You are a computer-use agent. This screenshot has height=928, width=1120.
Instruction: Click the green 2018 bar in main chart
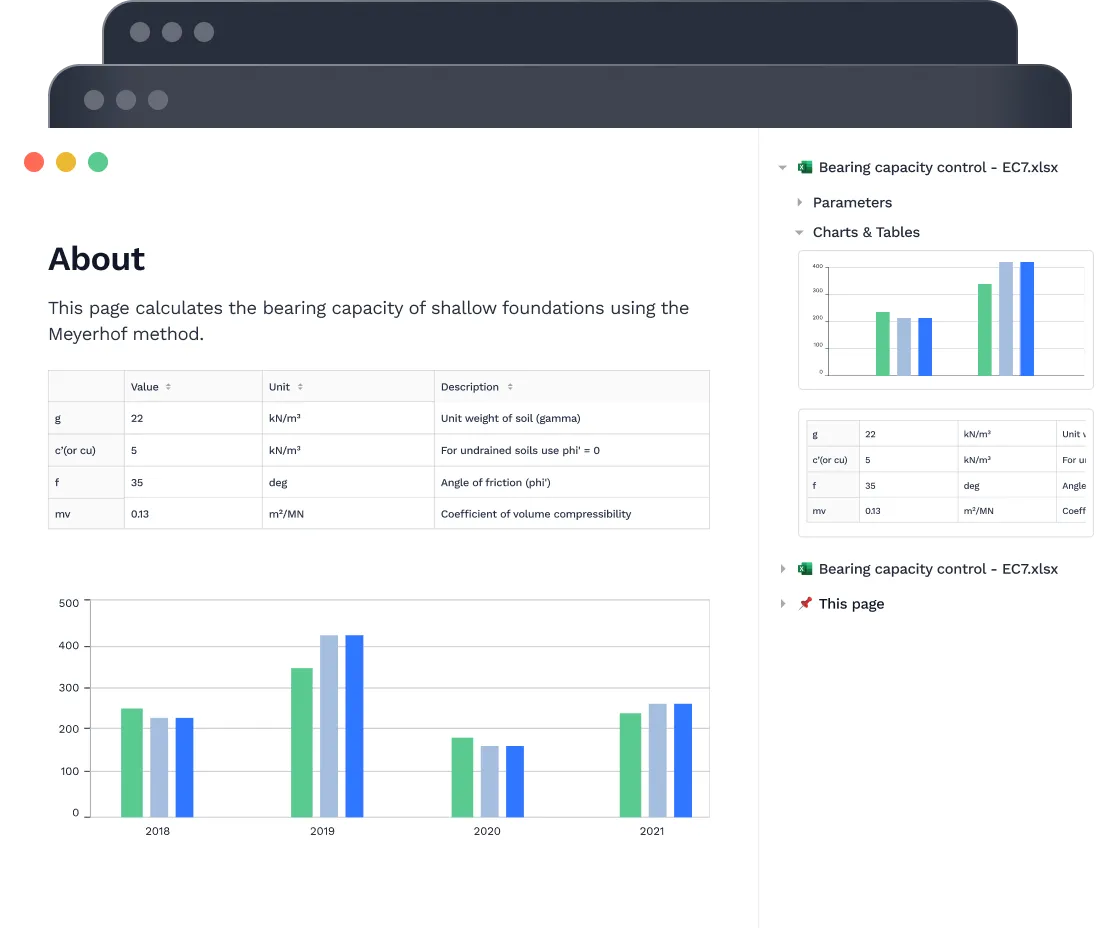132,763
